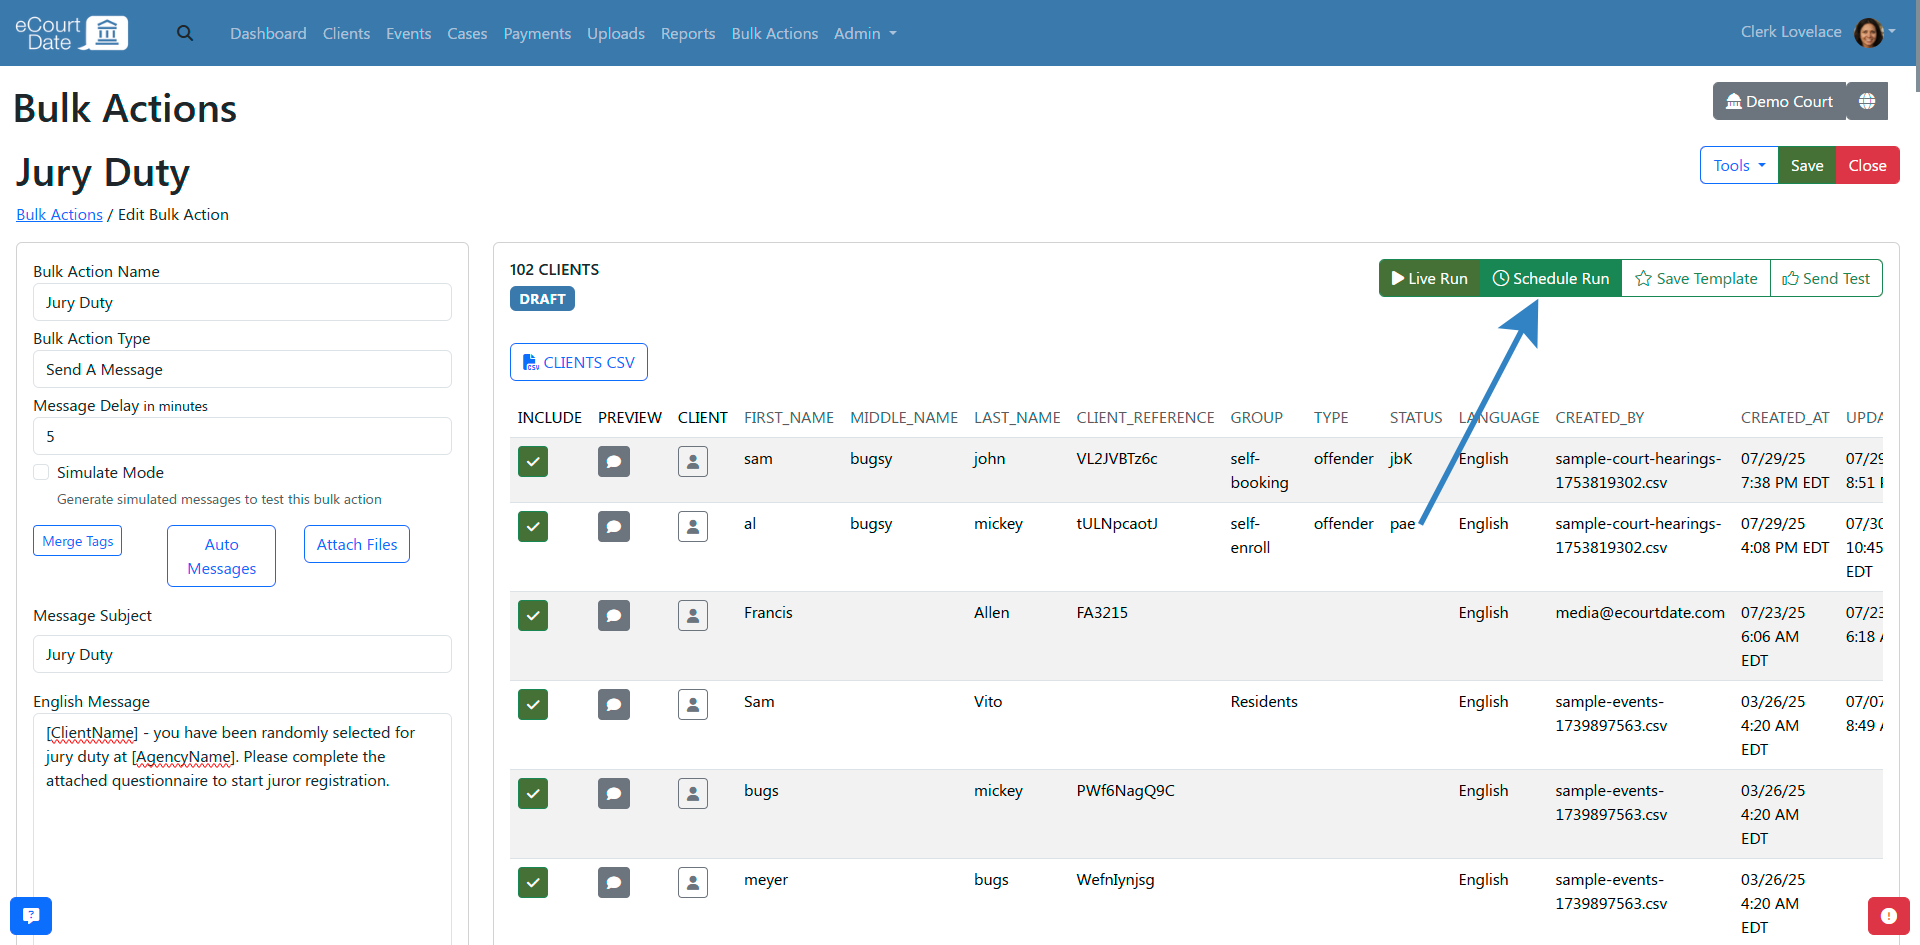Screen dimensions: 1920x945
Task: Open the Events page
Action: pos(408,33)
